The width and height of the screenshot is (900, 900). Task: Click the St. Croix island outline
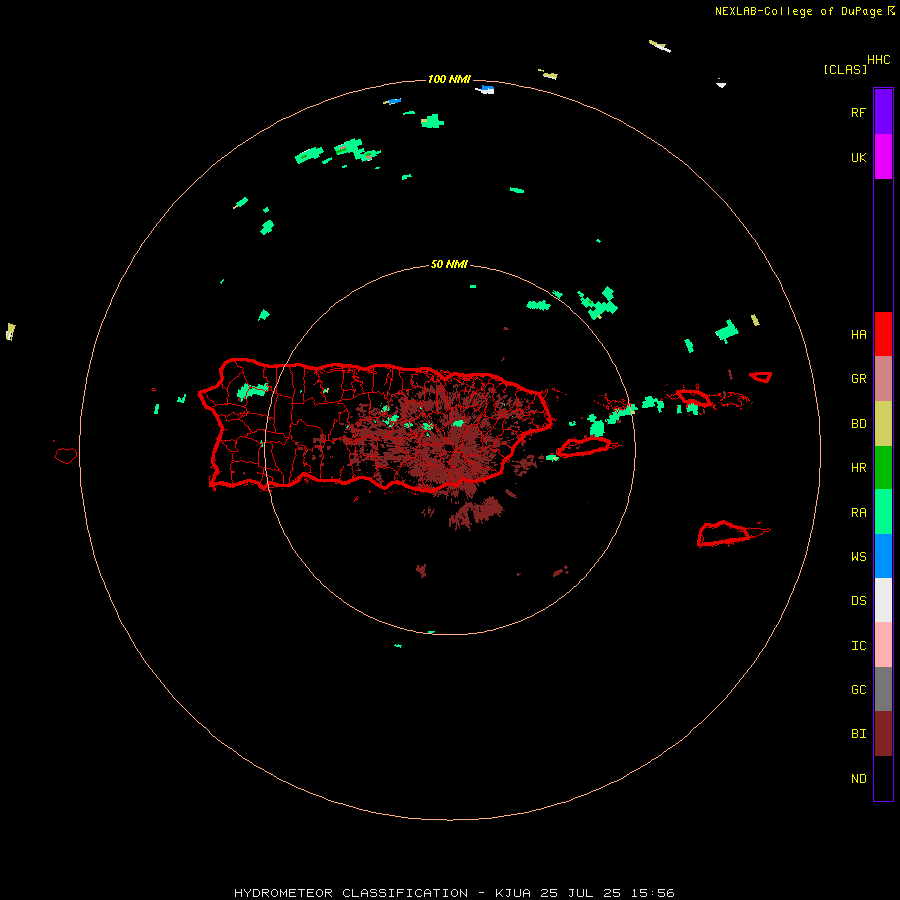pyautogui.click(x=726, y=534)
